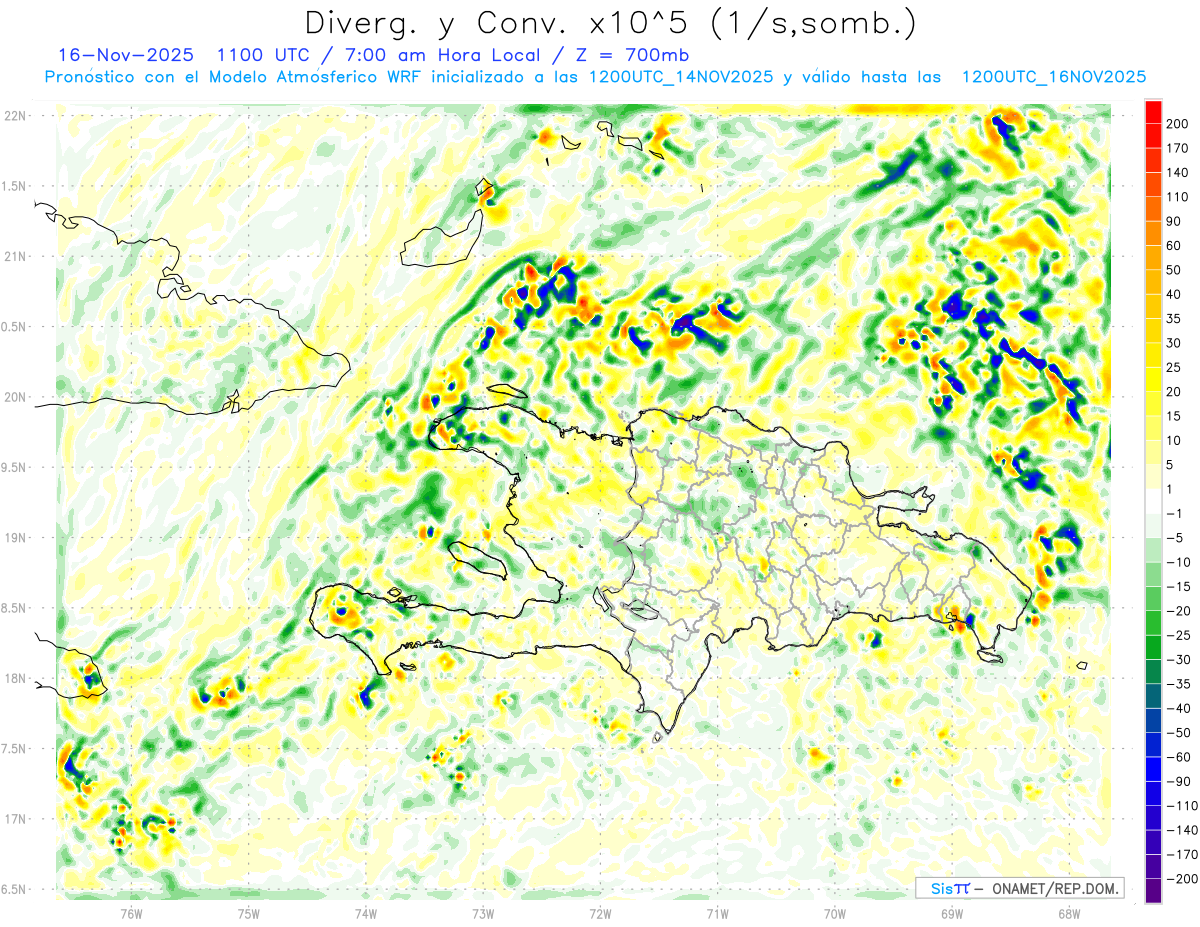Click the 'ONAMET/REP.DOM.' credit label
Viewport: 1200px width, 927px height.
[1054, 888]
